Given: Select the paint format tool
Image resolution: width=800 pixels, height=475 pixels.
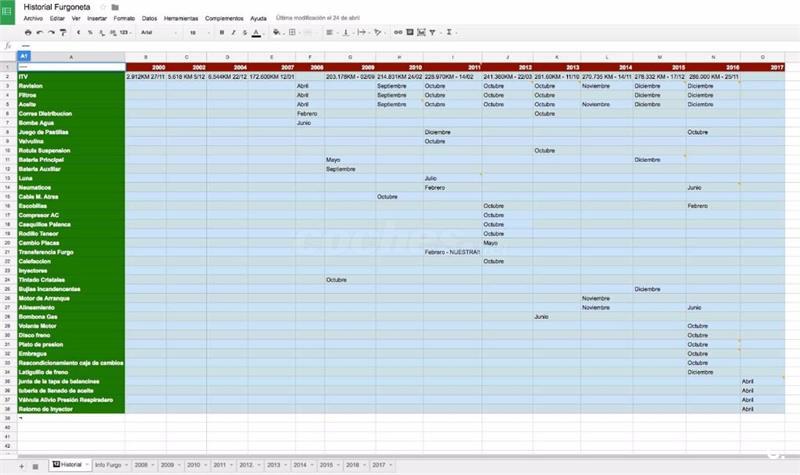Looking at the screenshot, I should 64,32.
